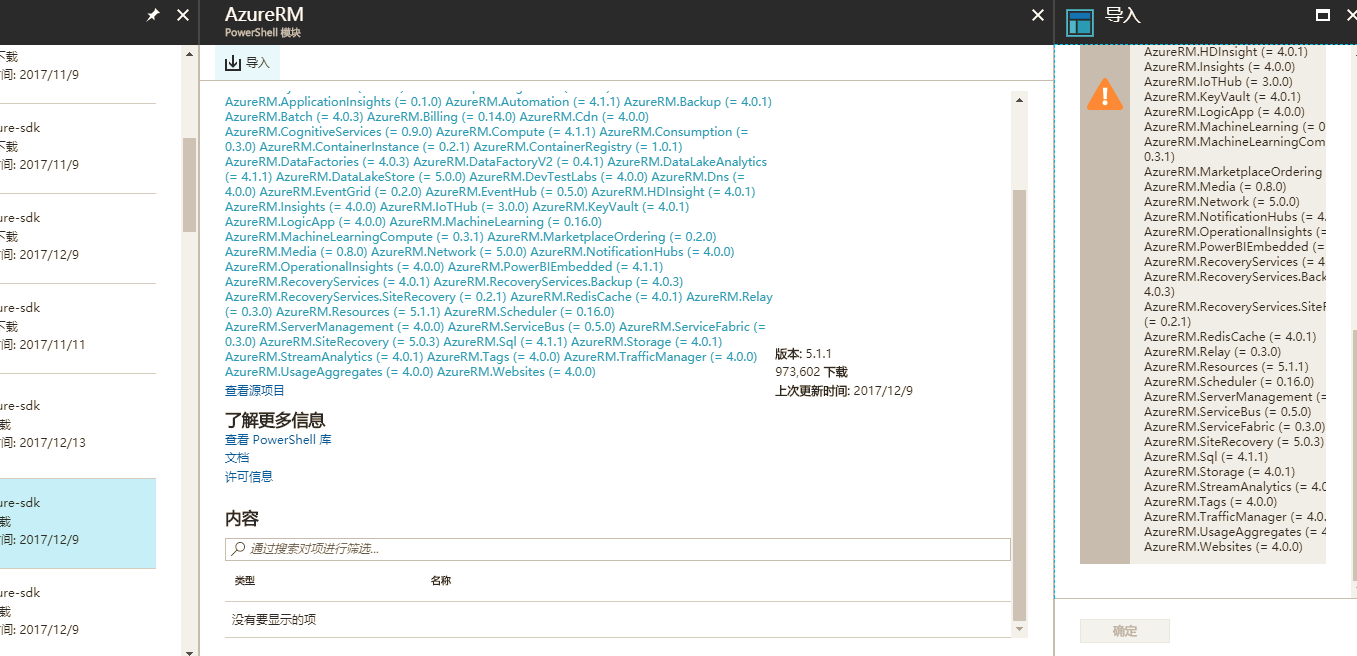Open AzureRM.CognitiveServices dependency link

pyautogui.click(x=329, y=132)
